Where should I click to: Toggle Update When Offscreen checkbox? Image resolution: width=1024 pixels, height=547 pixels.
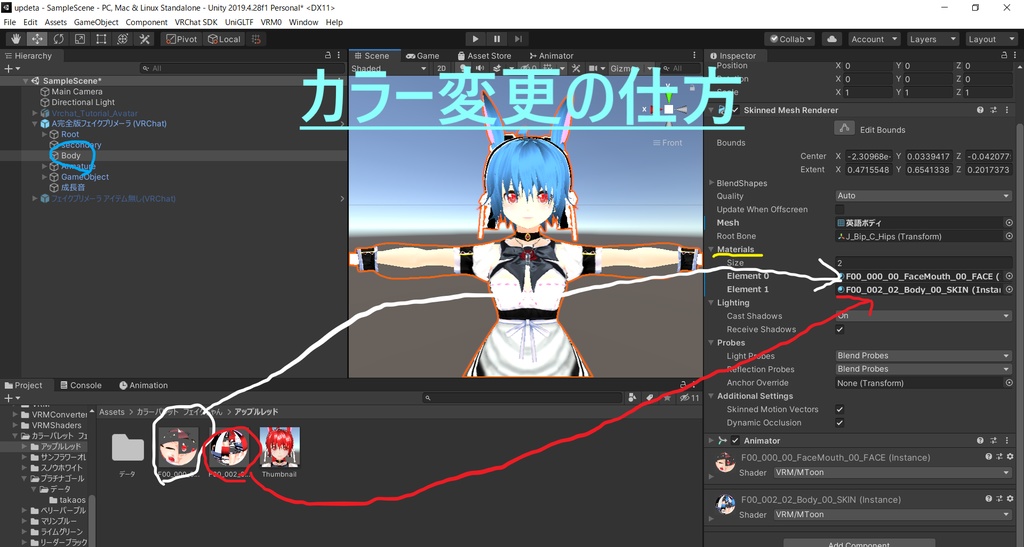click(x=840, y=210)
